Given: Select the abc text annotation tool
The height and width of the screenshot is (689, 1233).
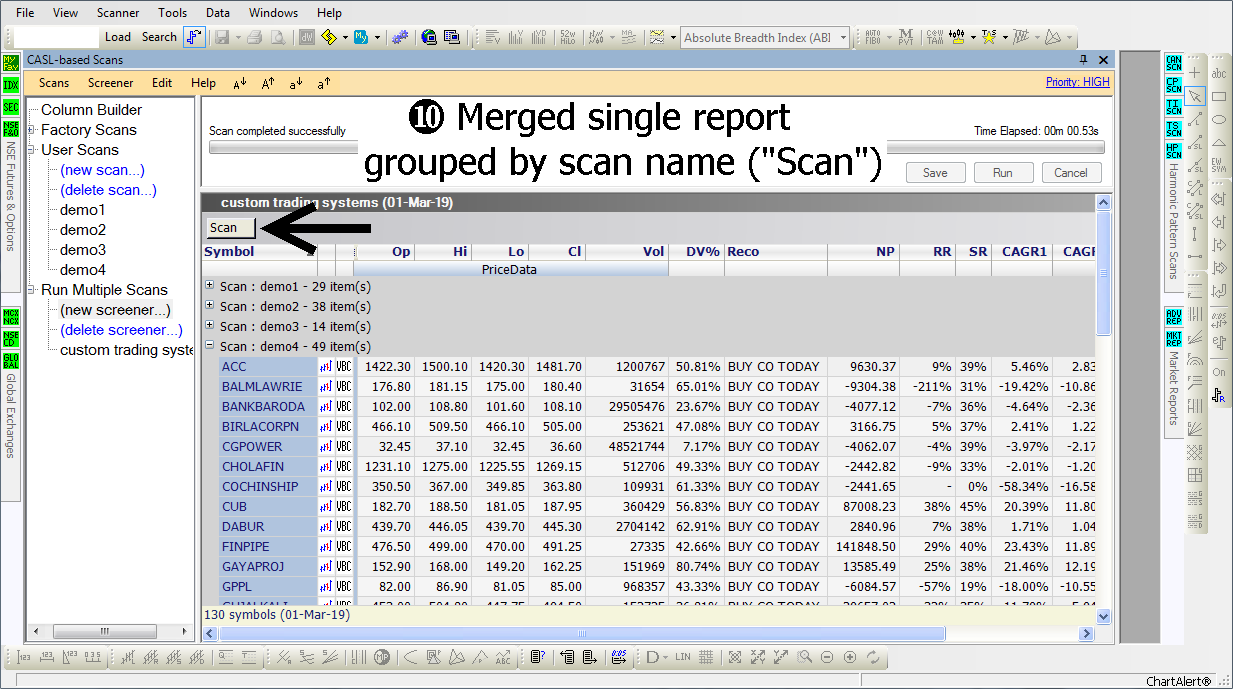Looking at the screenshot, I should pos(1219,73).
